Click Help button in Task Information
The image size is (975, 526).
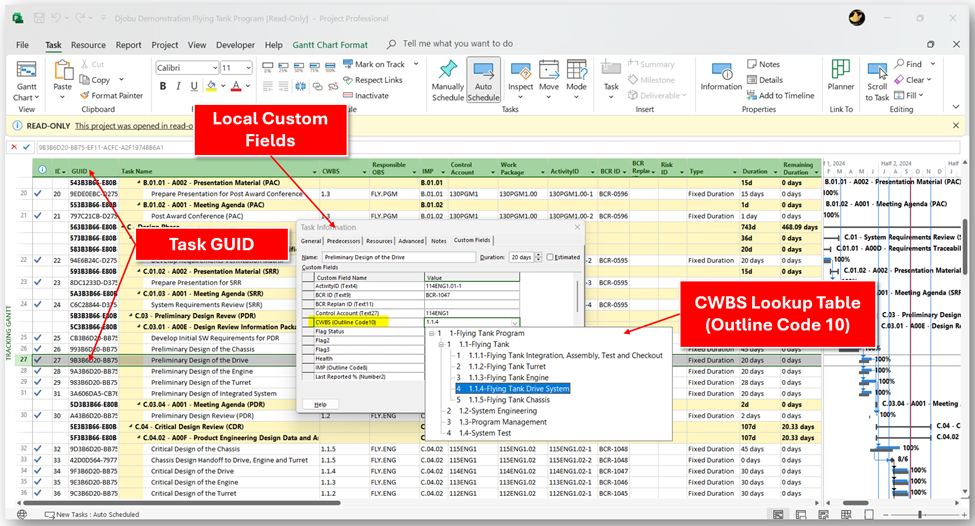pos(320,404)
